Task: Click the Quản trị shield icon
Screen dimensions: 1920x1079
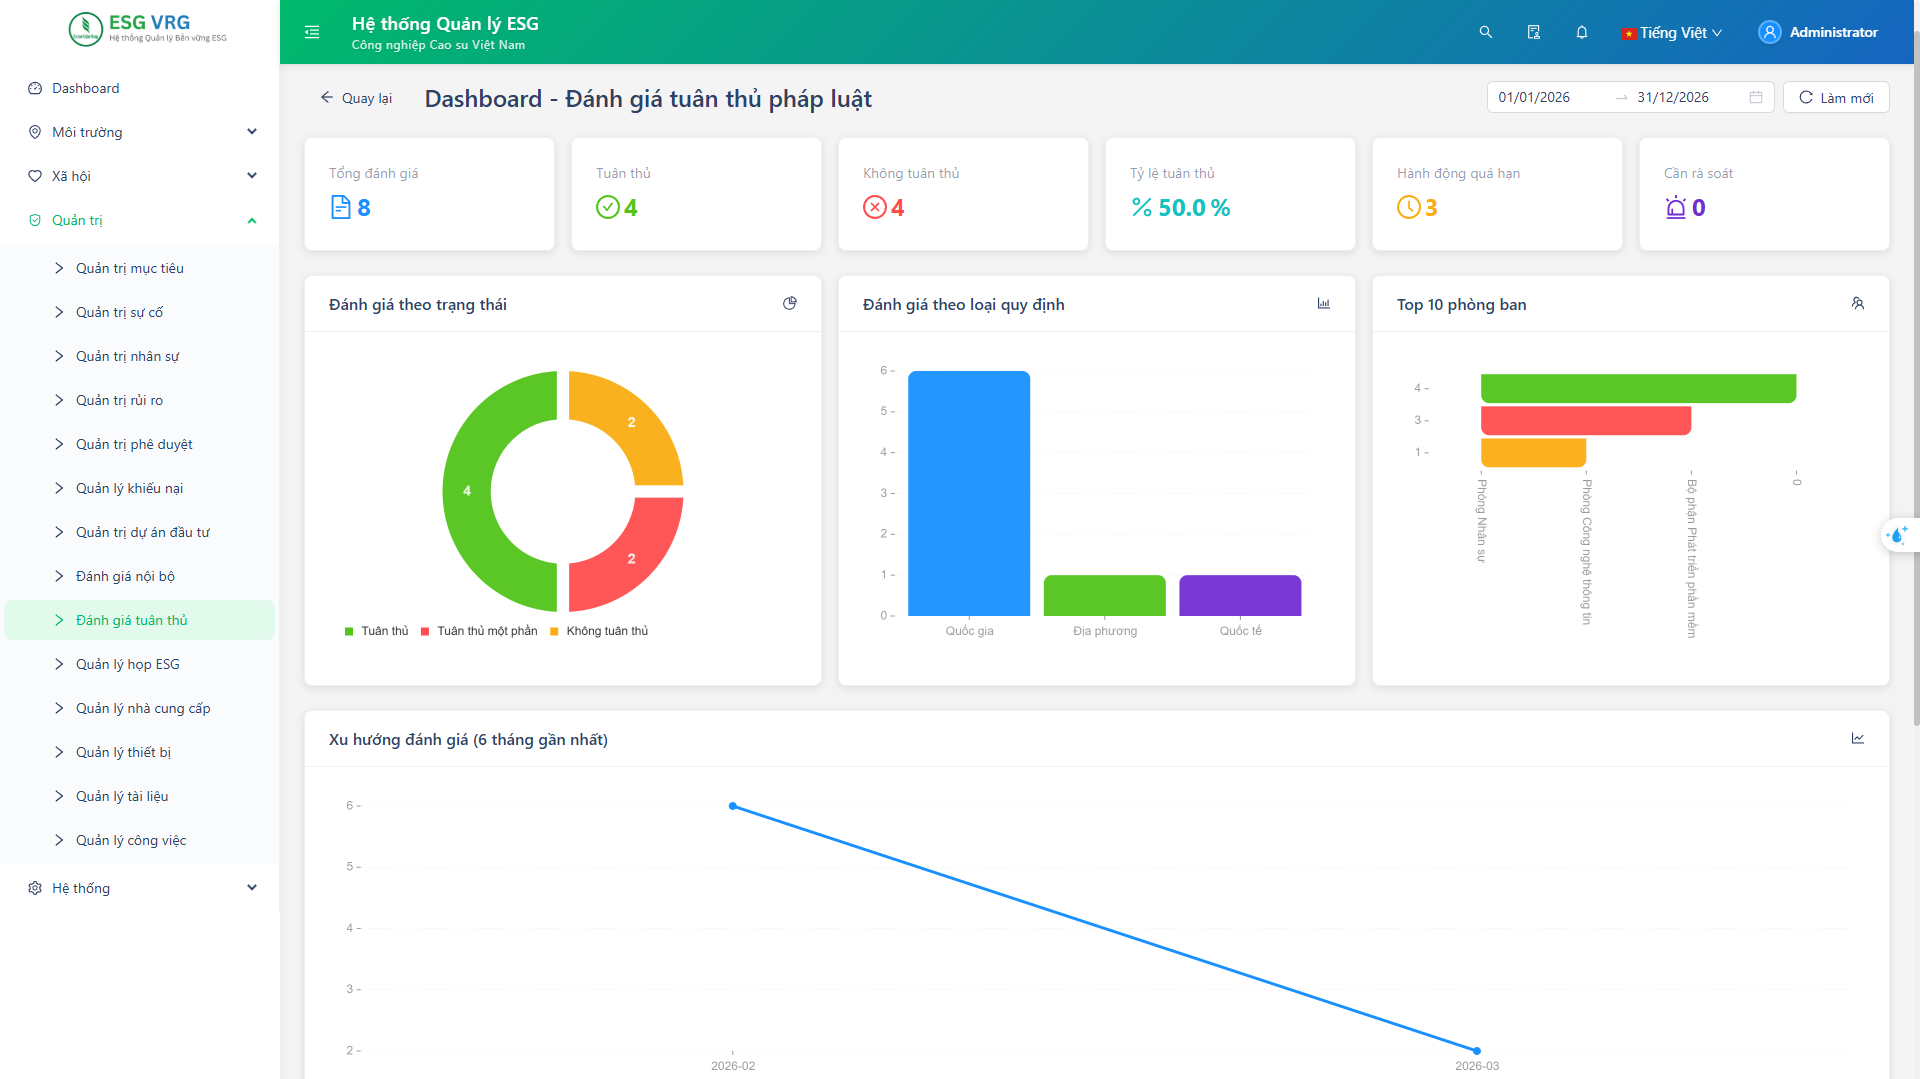Action: [x=35, y=220]
